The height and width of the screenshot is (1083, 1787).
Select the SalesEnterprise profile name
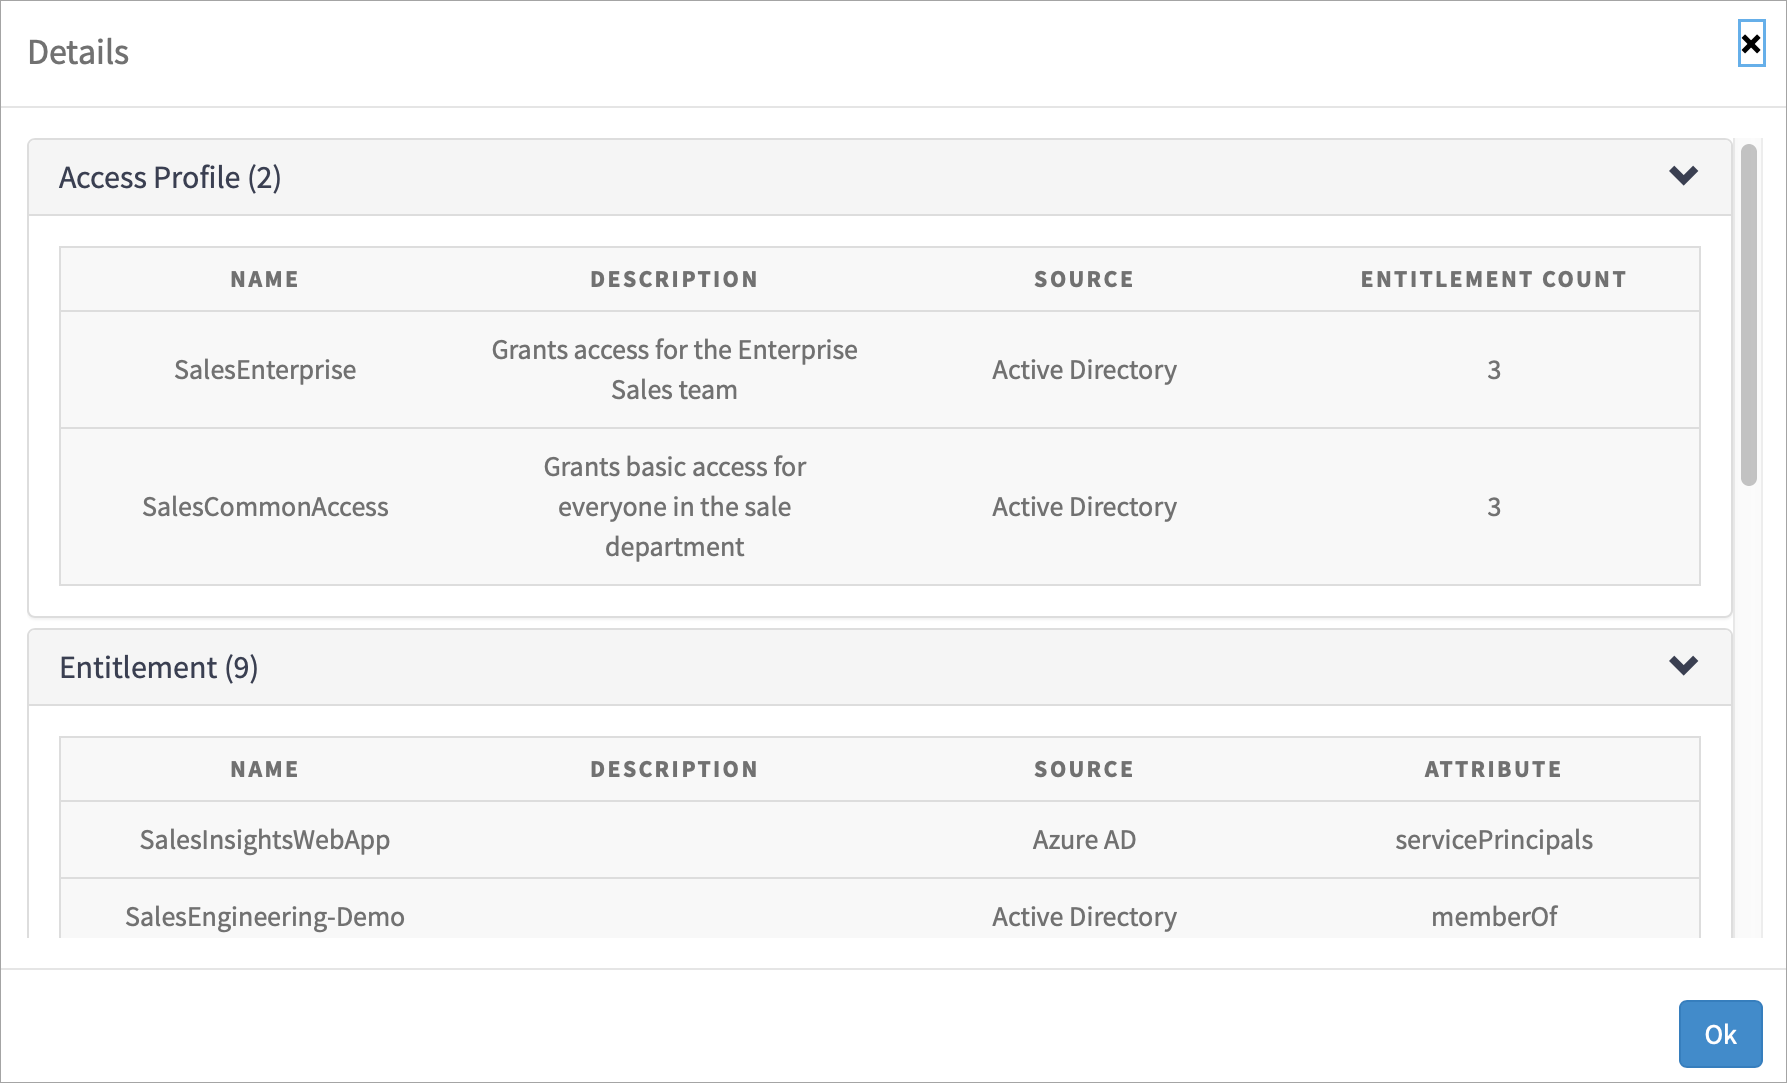coord(265,370)
